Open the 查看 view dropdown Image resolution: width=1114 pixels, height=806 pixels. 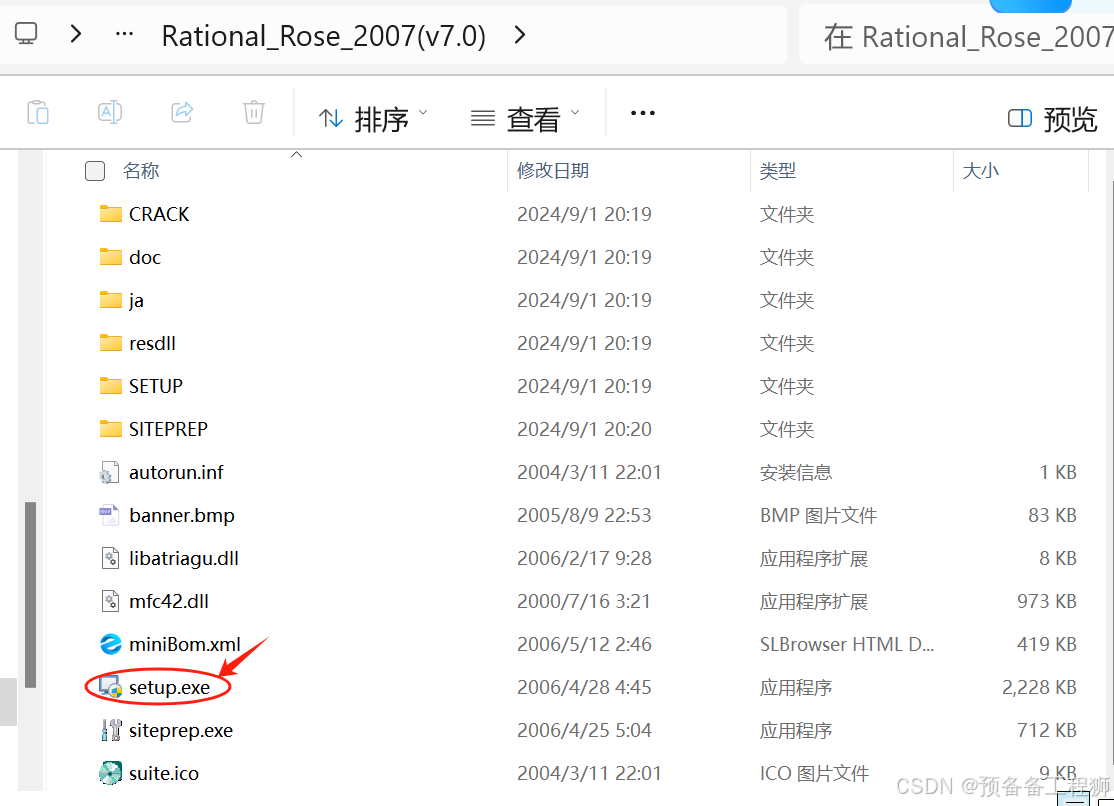525,118
